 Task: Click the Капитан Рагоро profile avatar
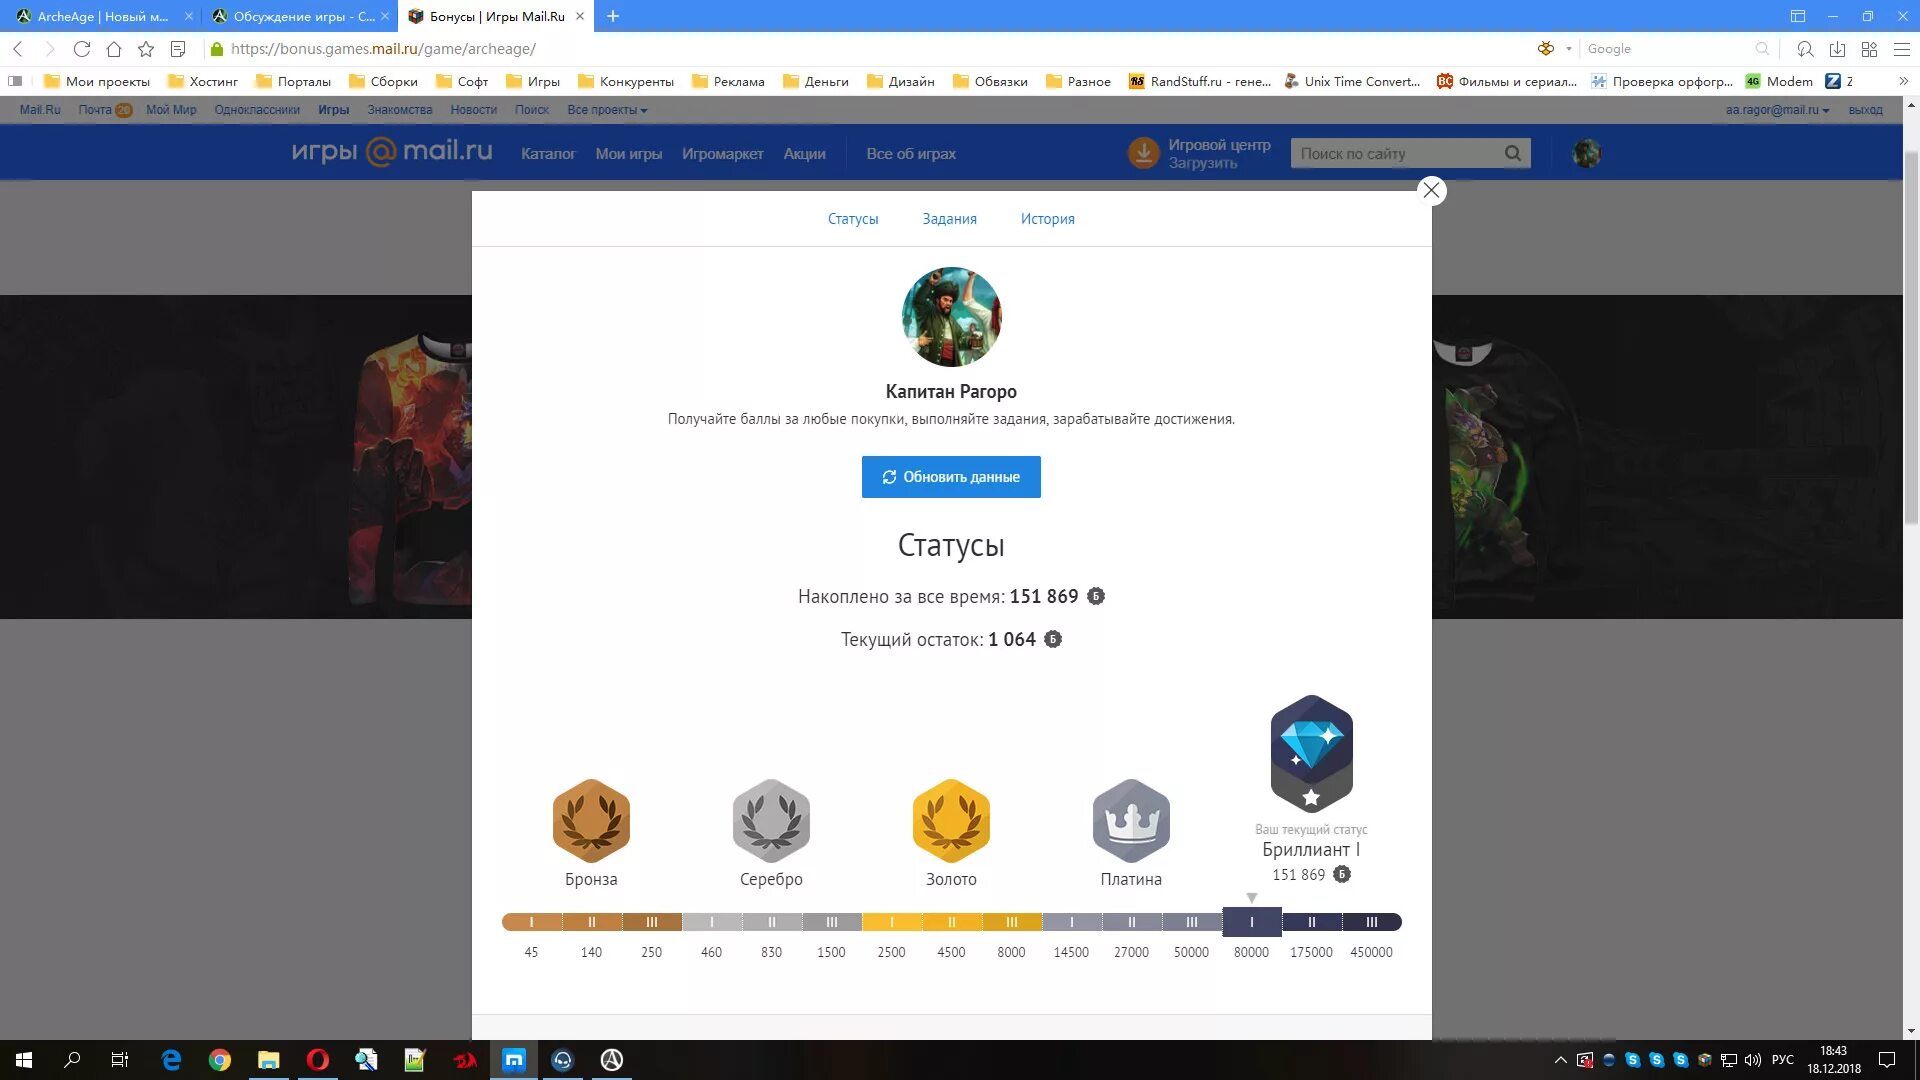pyautogui.click(x=951, y=317)
